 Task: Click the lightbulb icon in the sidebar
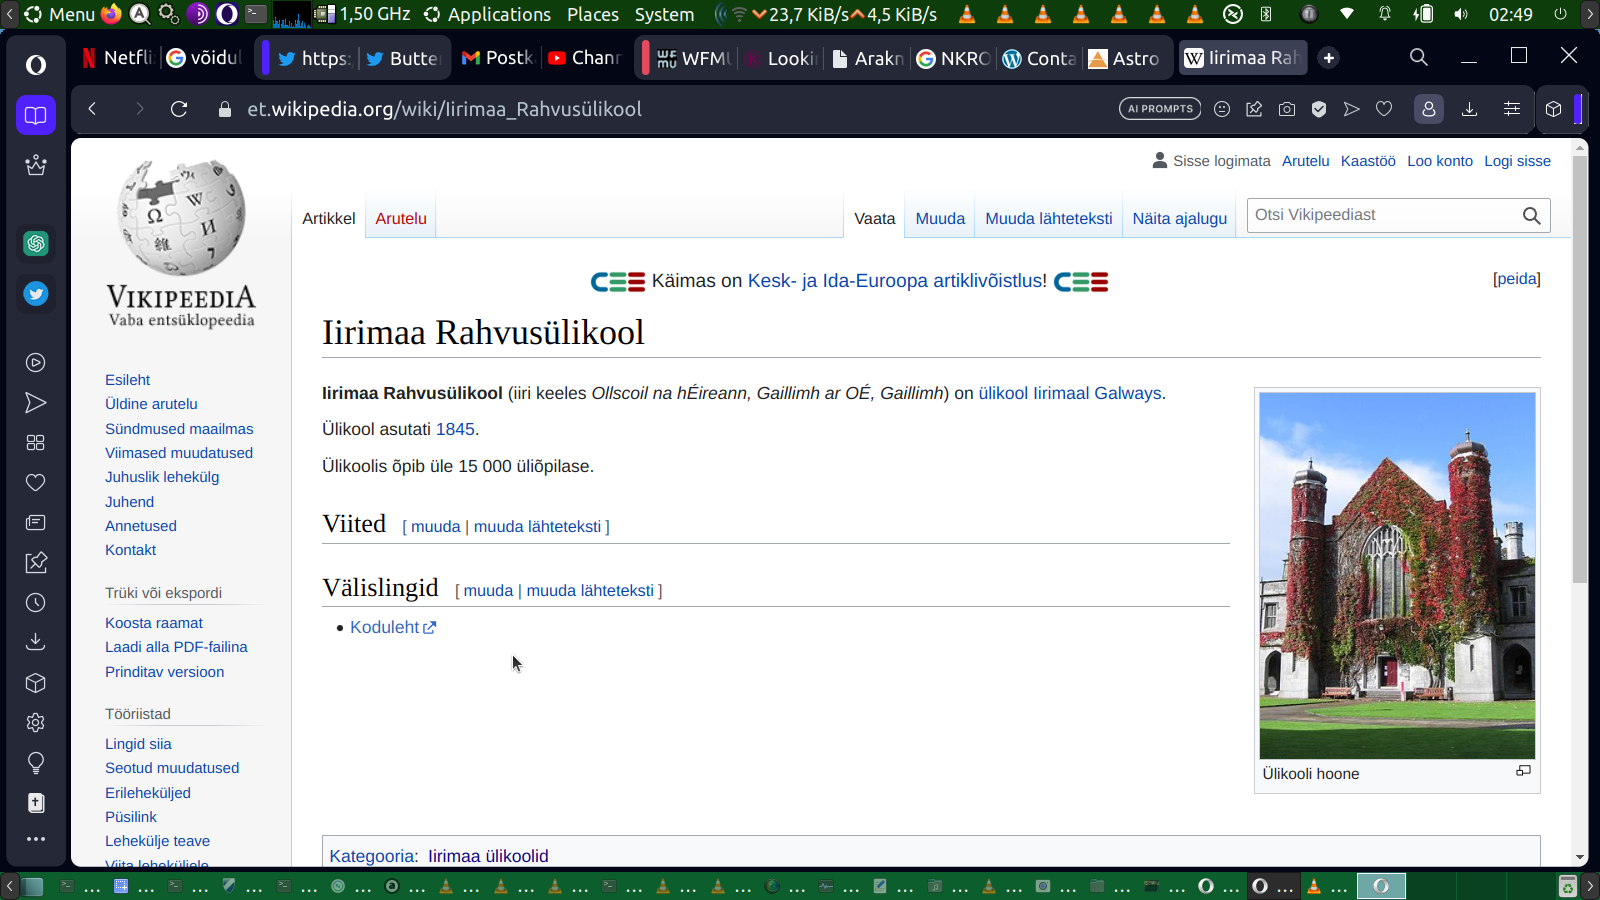[x=36, y=763]
